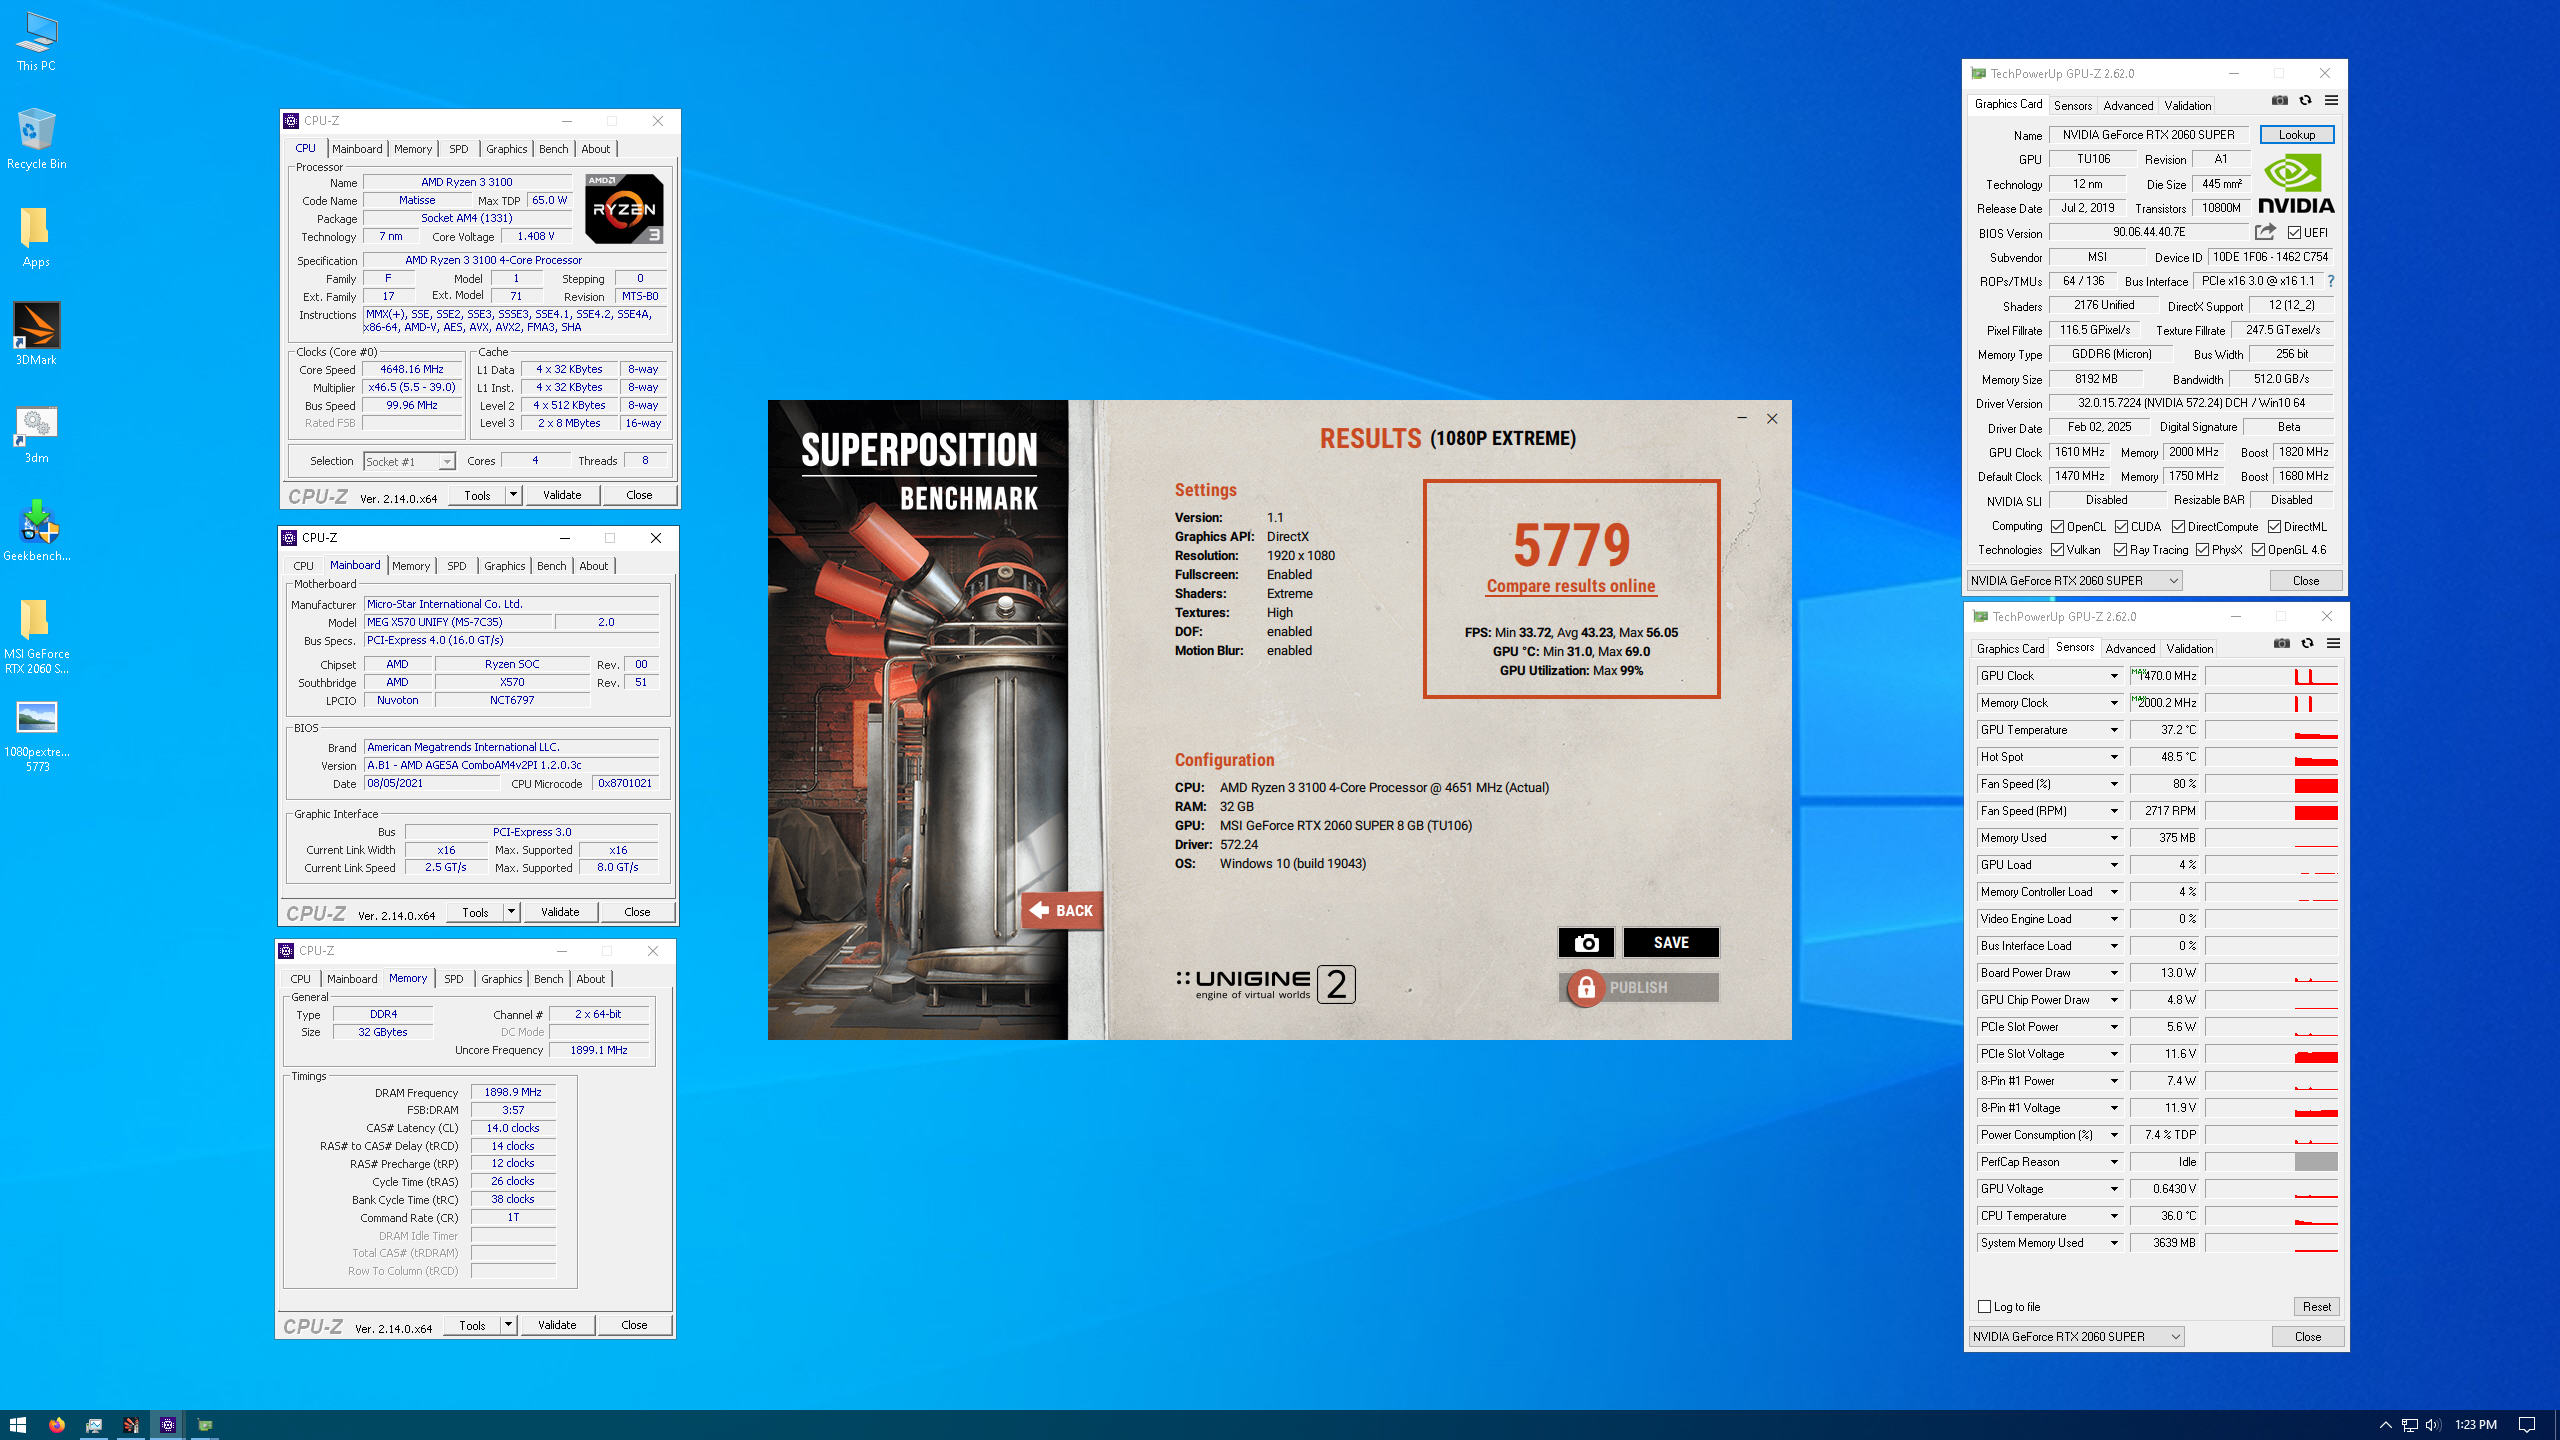Open the 1080pextreme 5773 image file

[x=37, y=737]
